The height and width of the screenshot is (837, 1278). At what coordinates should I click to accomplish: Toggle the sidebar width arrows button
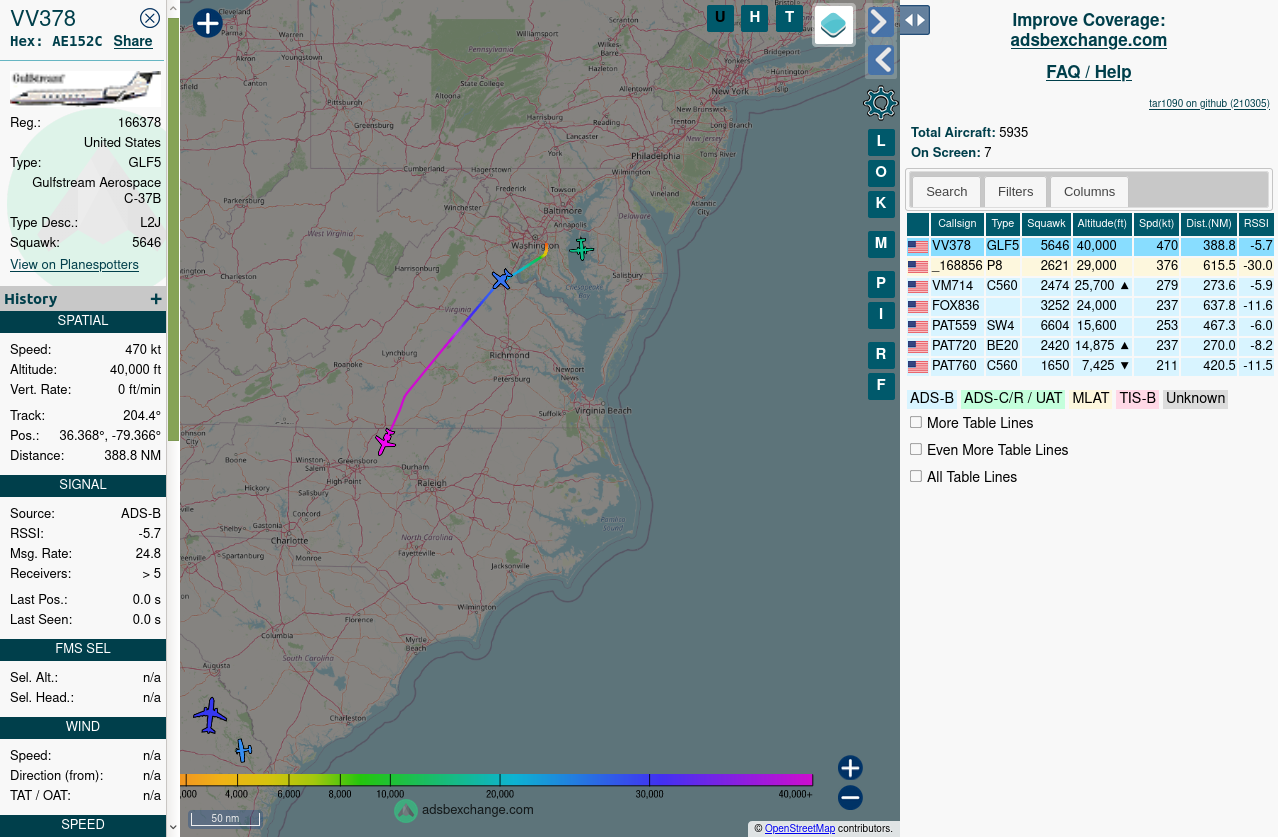tap(914, 20)
